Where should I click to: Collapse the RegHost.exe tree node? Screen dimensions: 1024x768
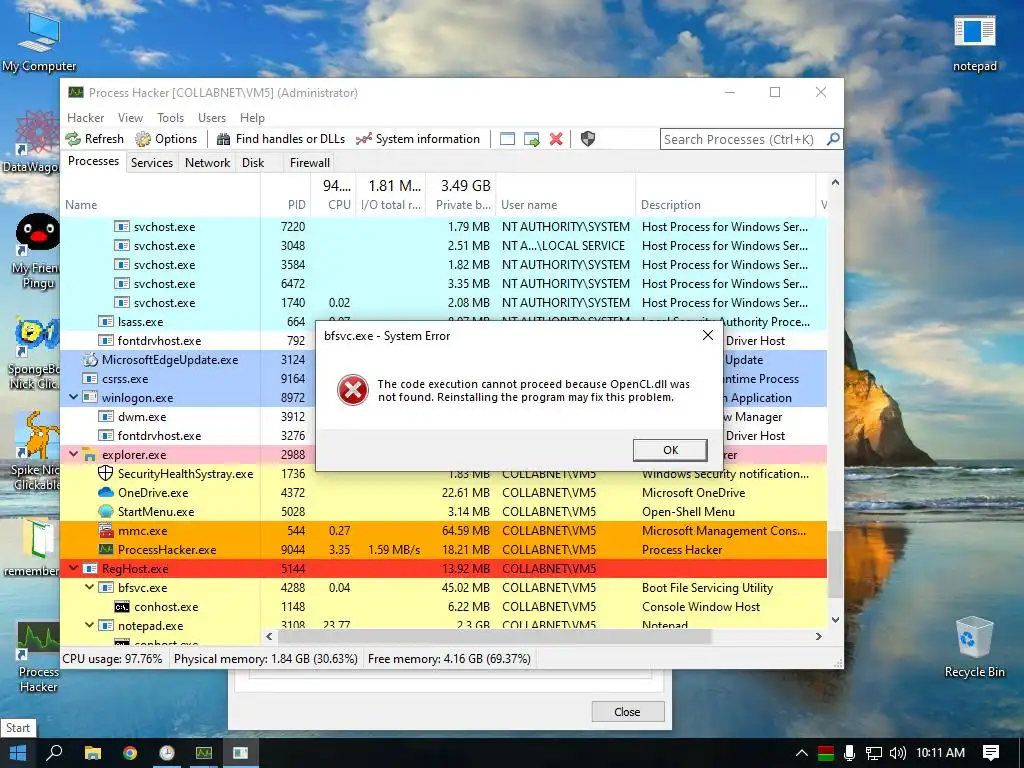[73, 568]
